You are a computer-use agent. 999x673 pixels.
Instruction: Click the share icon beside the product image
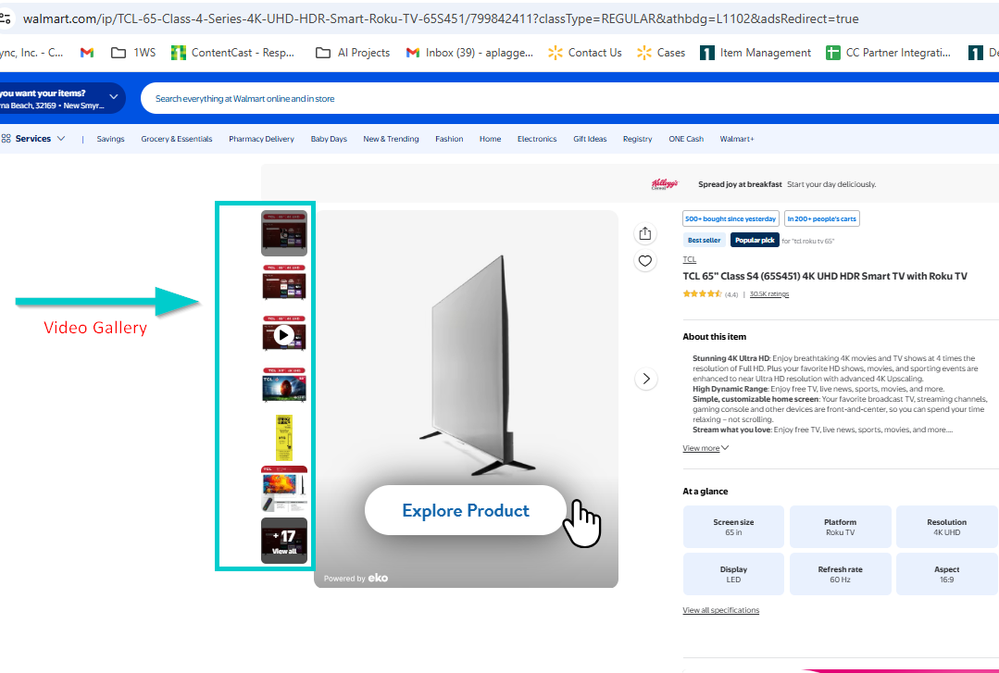coord(645,233)
